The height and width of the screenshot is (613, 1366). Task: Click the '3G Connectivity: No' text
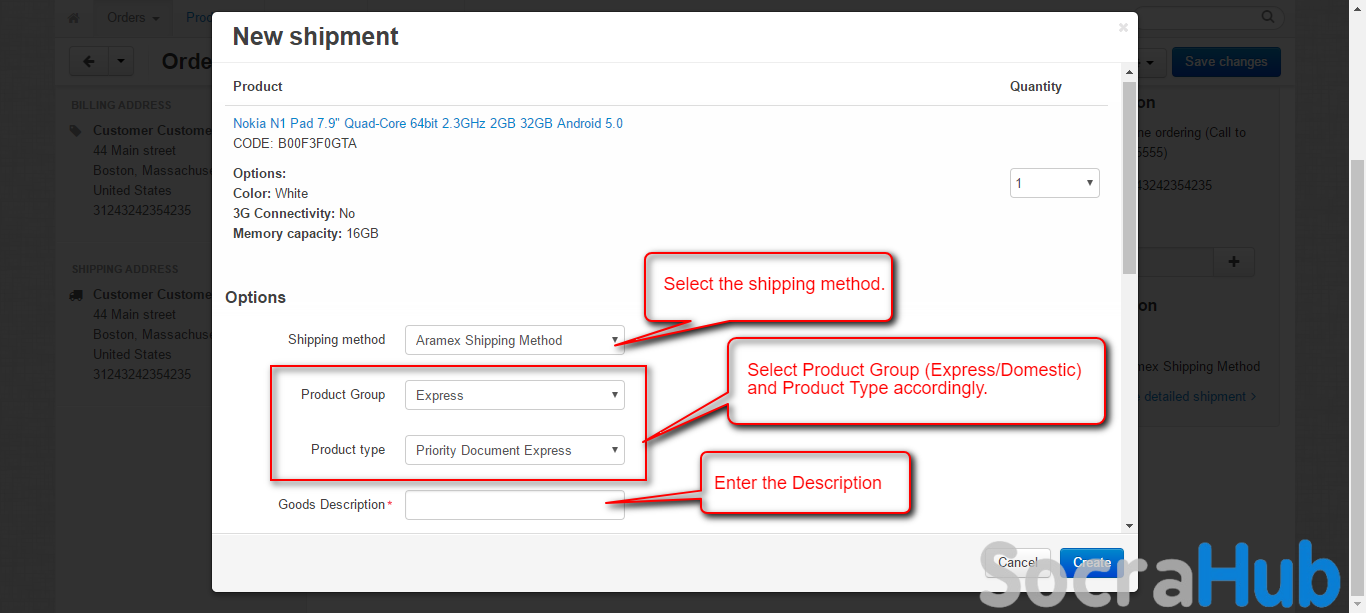[x=294, y=213]
